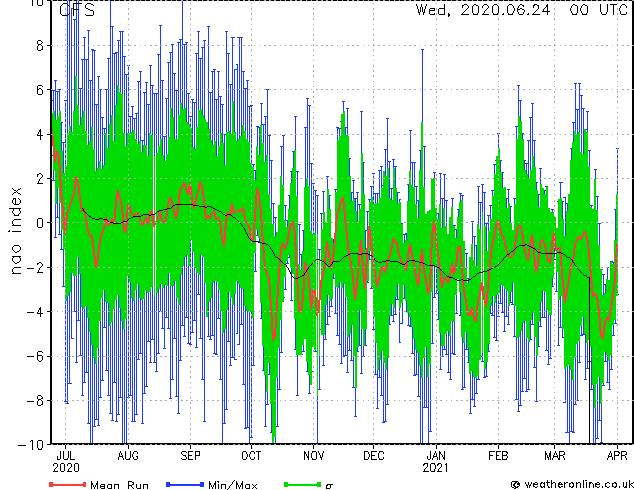The height and width of the screenshot is (490, 634).
Task: Click the 'NOV' x-axis month label
Action: 313,456
